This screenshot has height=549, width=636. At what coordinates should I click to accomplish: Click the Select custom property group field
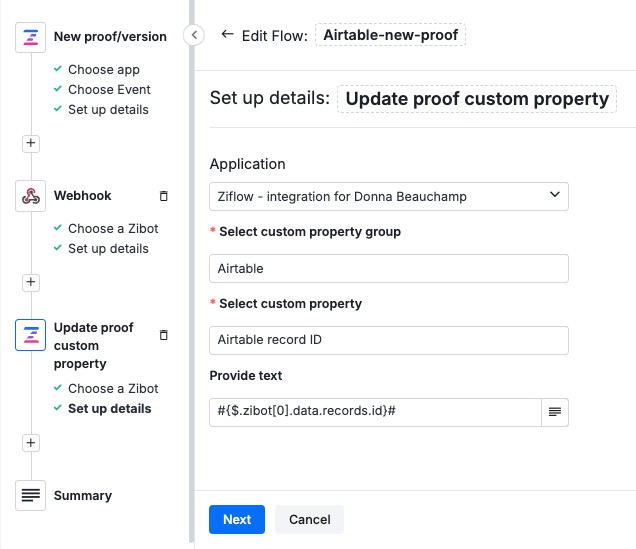[389, 268]
